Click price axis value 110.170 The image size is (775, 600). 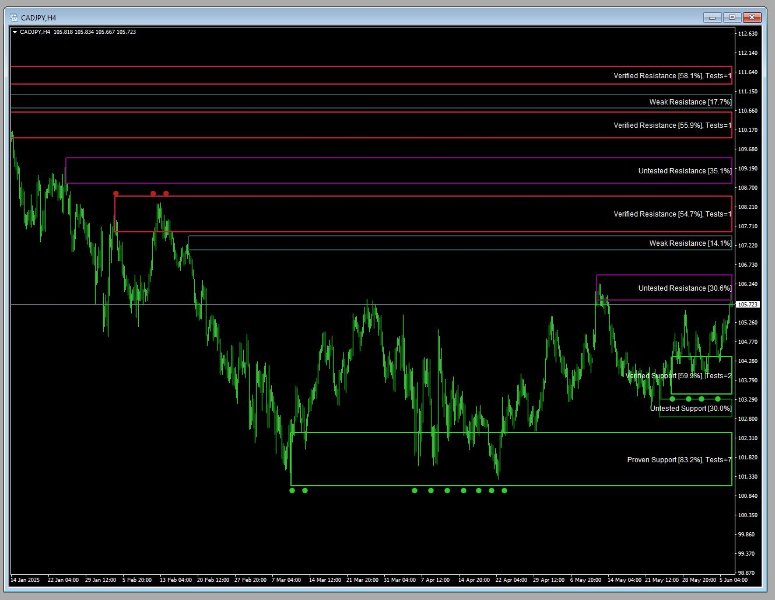point(747,130)
